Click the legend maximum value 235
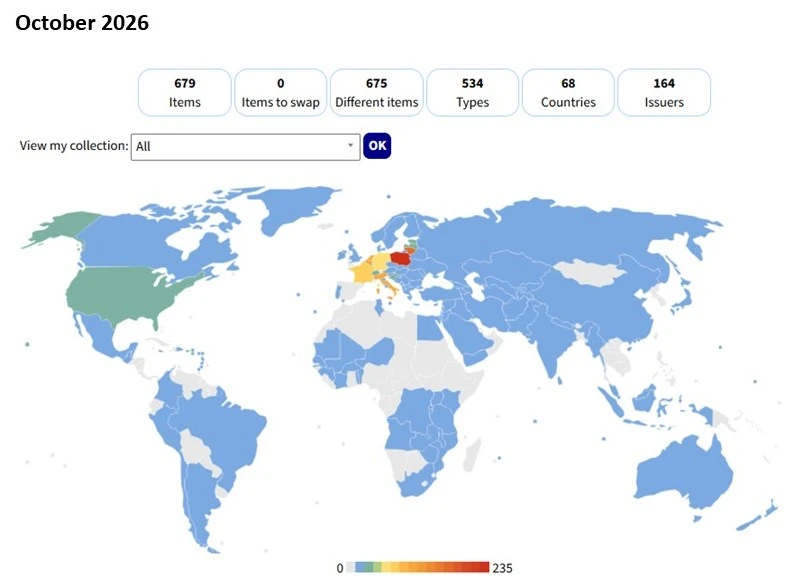 (x=502, y=568)
